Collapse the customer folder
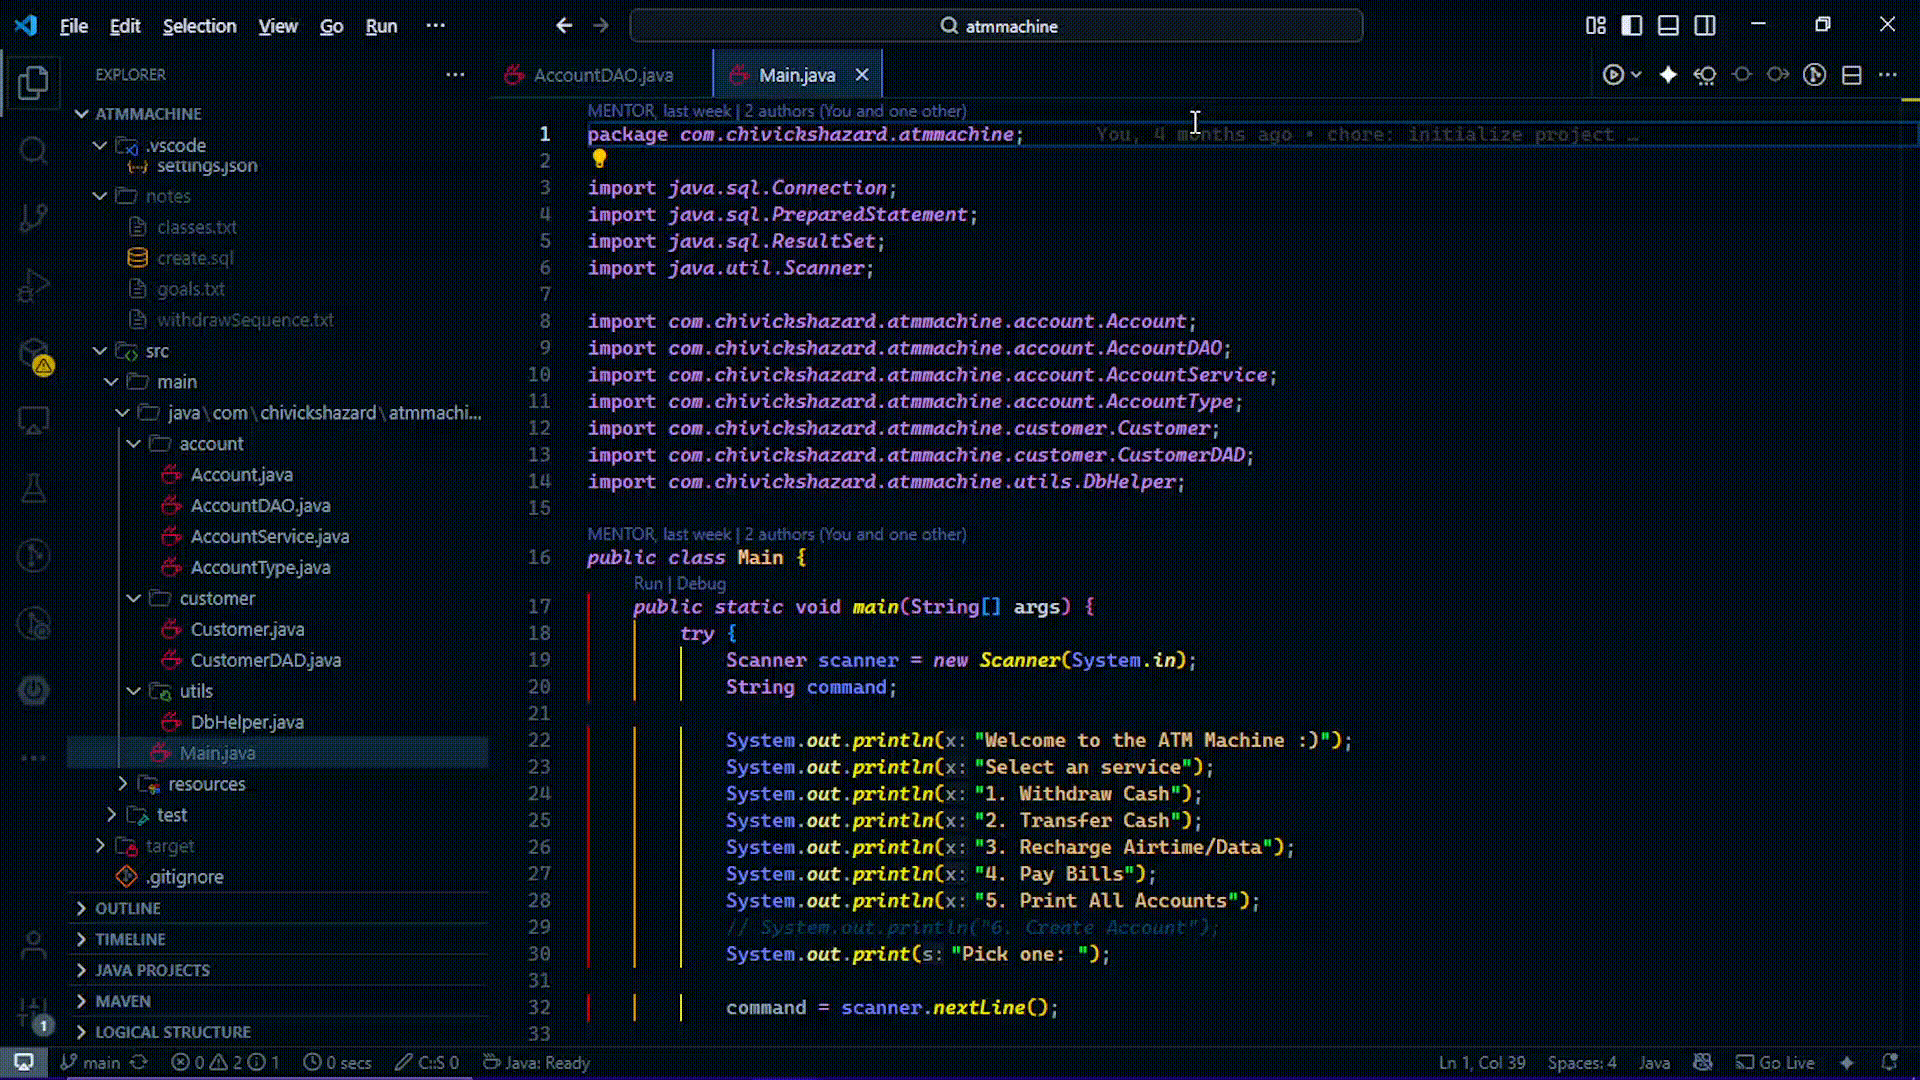Viewport: 1920px width, 1080px height. (133, 598)
